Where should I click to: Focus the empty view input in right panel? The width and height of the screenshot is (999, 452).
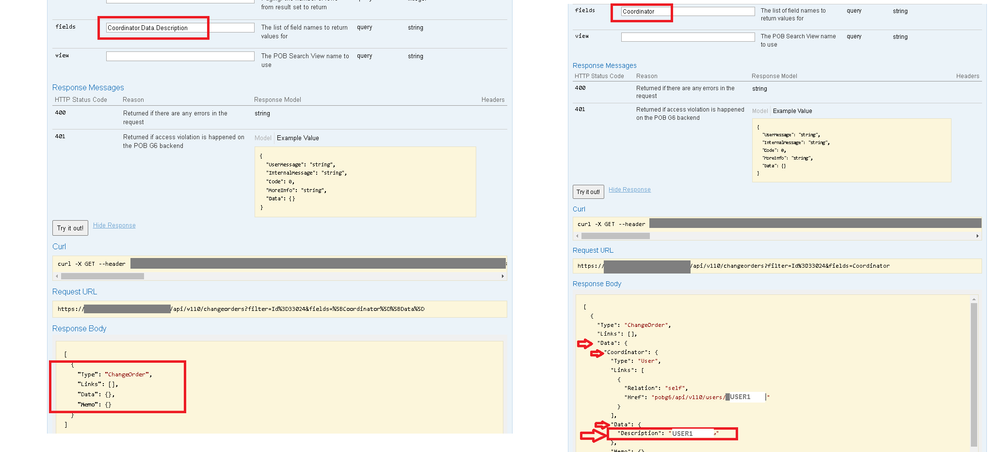point(686,37)
